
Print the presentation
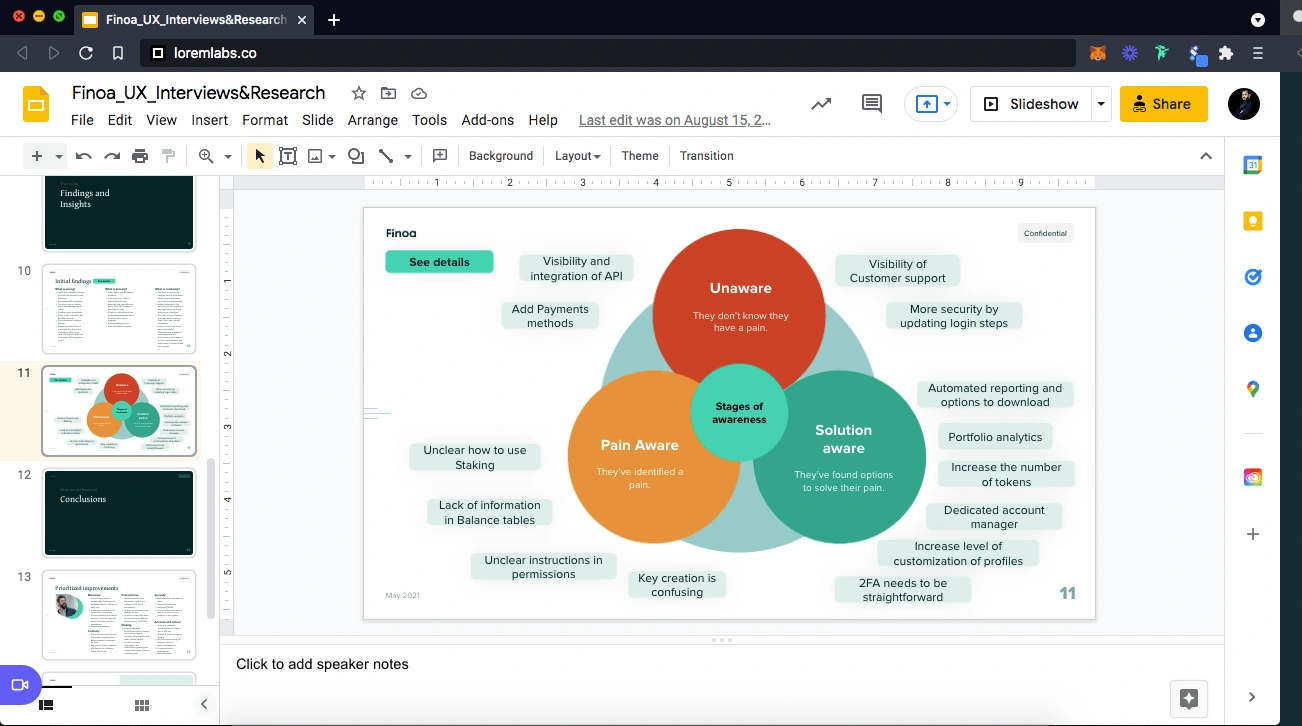click(x=140, y=156)
